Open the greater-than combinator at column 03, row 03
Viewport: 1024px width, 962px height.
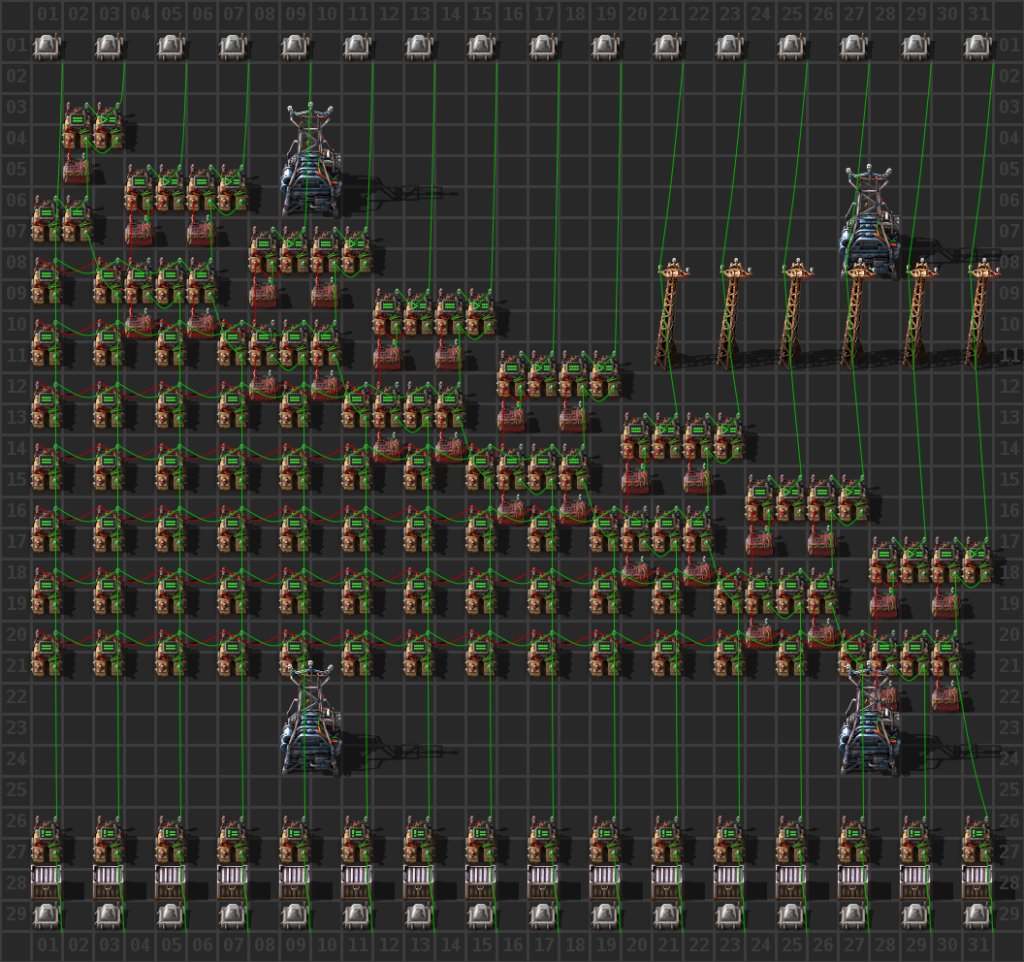[108, 125]
